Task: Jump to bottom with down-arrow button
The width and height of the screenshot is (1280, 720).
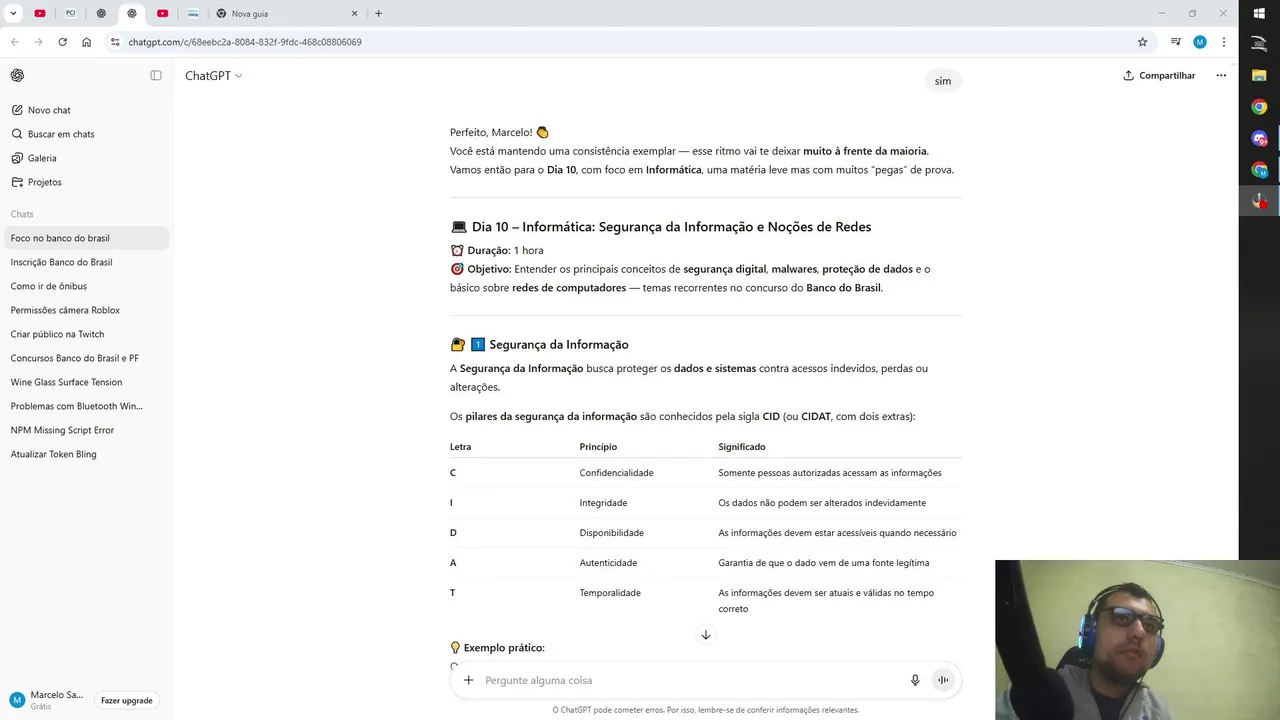Action: pyautogui.click(x=705, y=635)
